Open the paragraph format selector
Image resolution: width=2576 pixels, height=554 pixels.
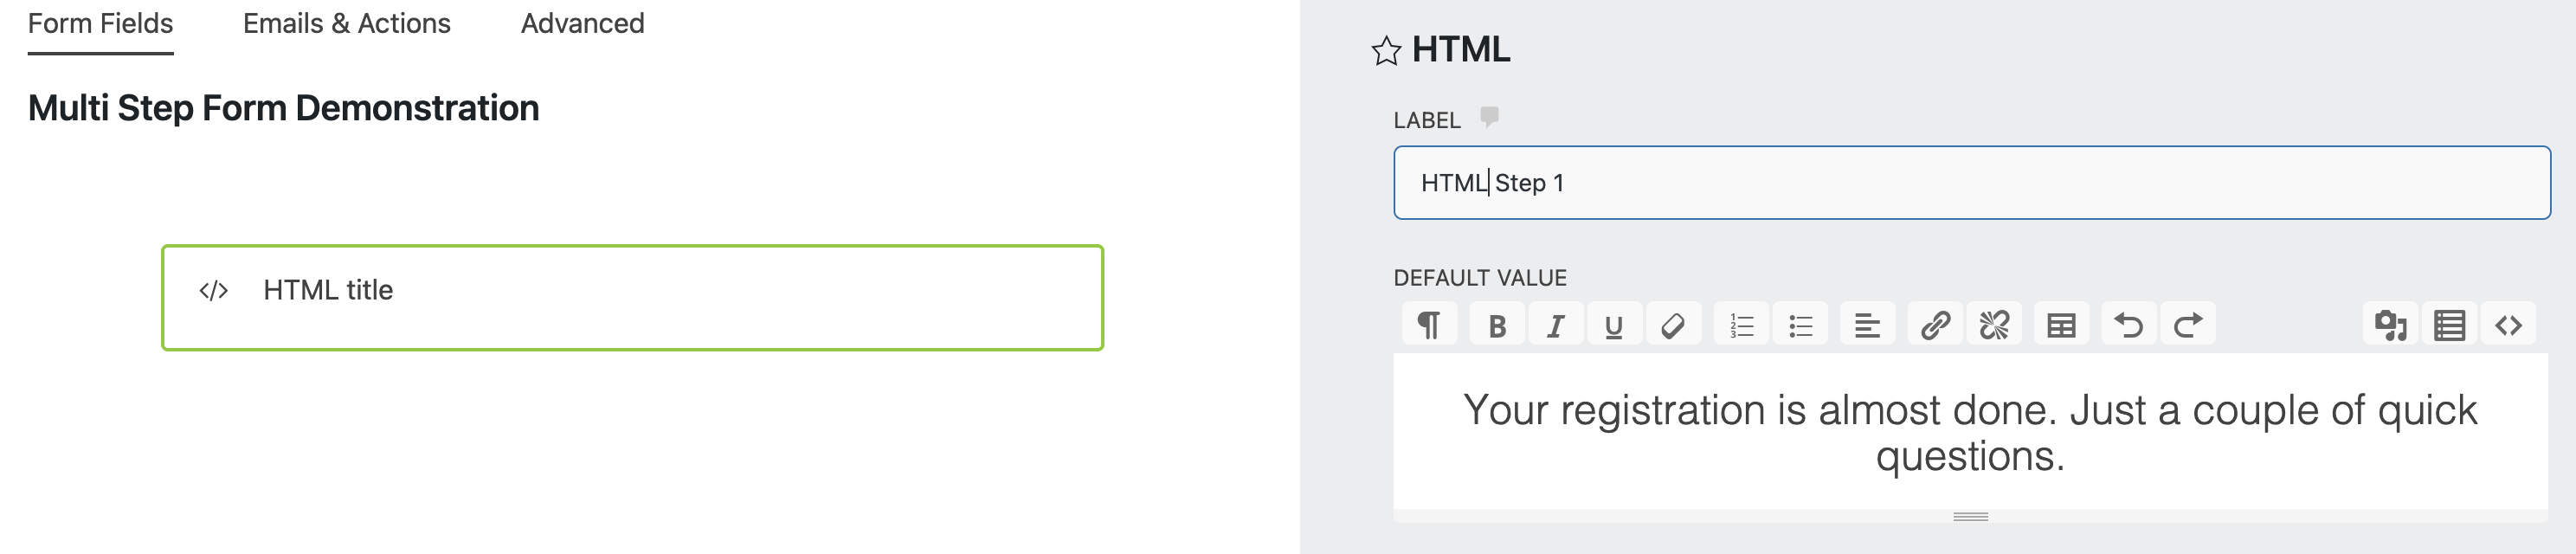click(1429, 323)
